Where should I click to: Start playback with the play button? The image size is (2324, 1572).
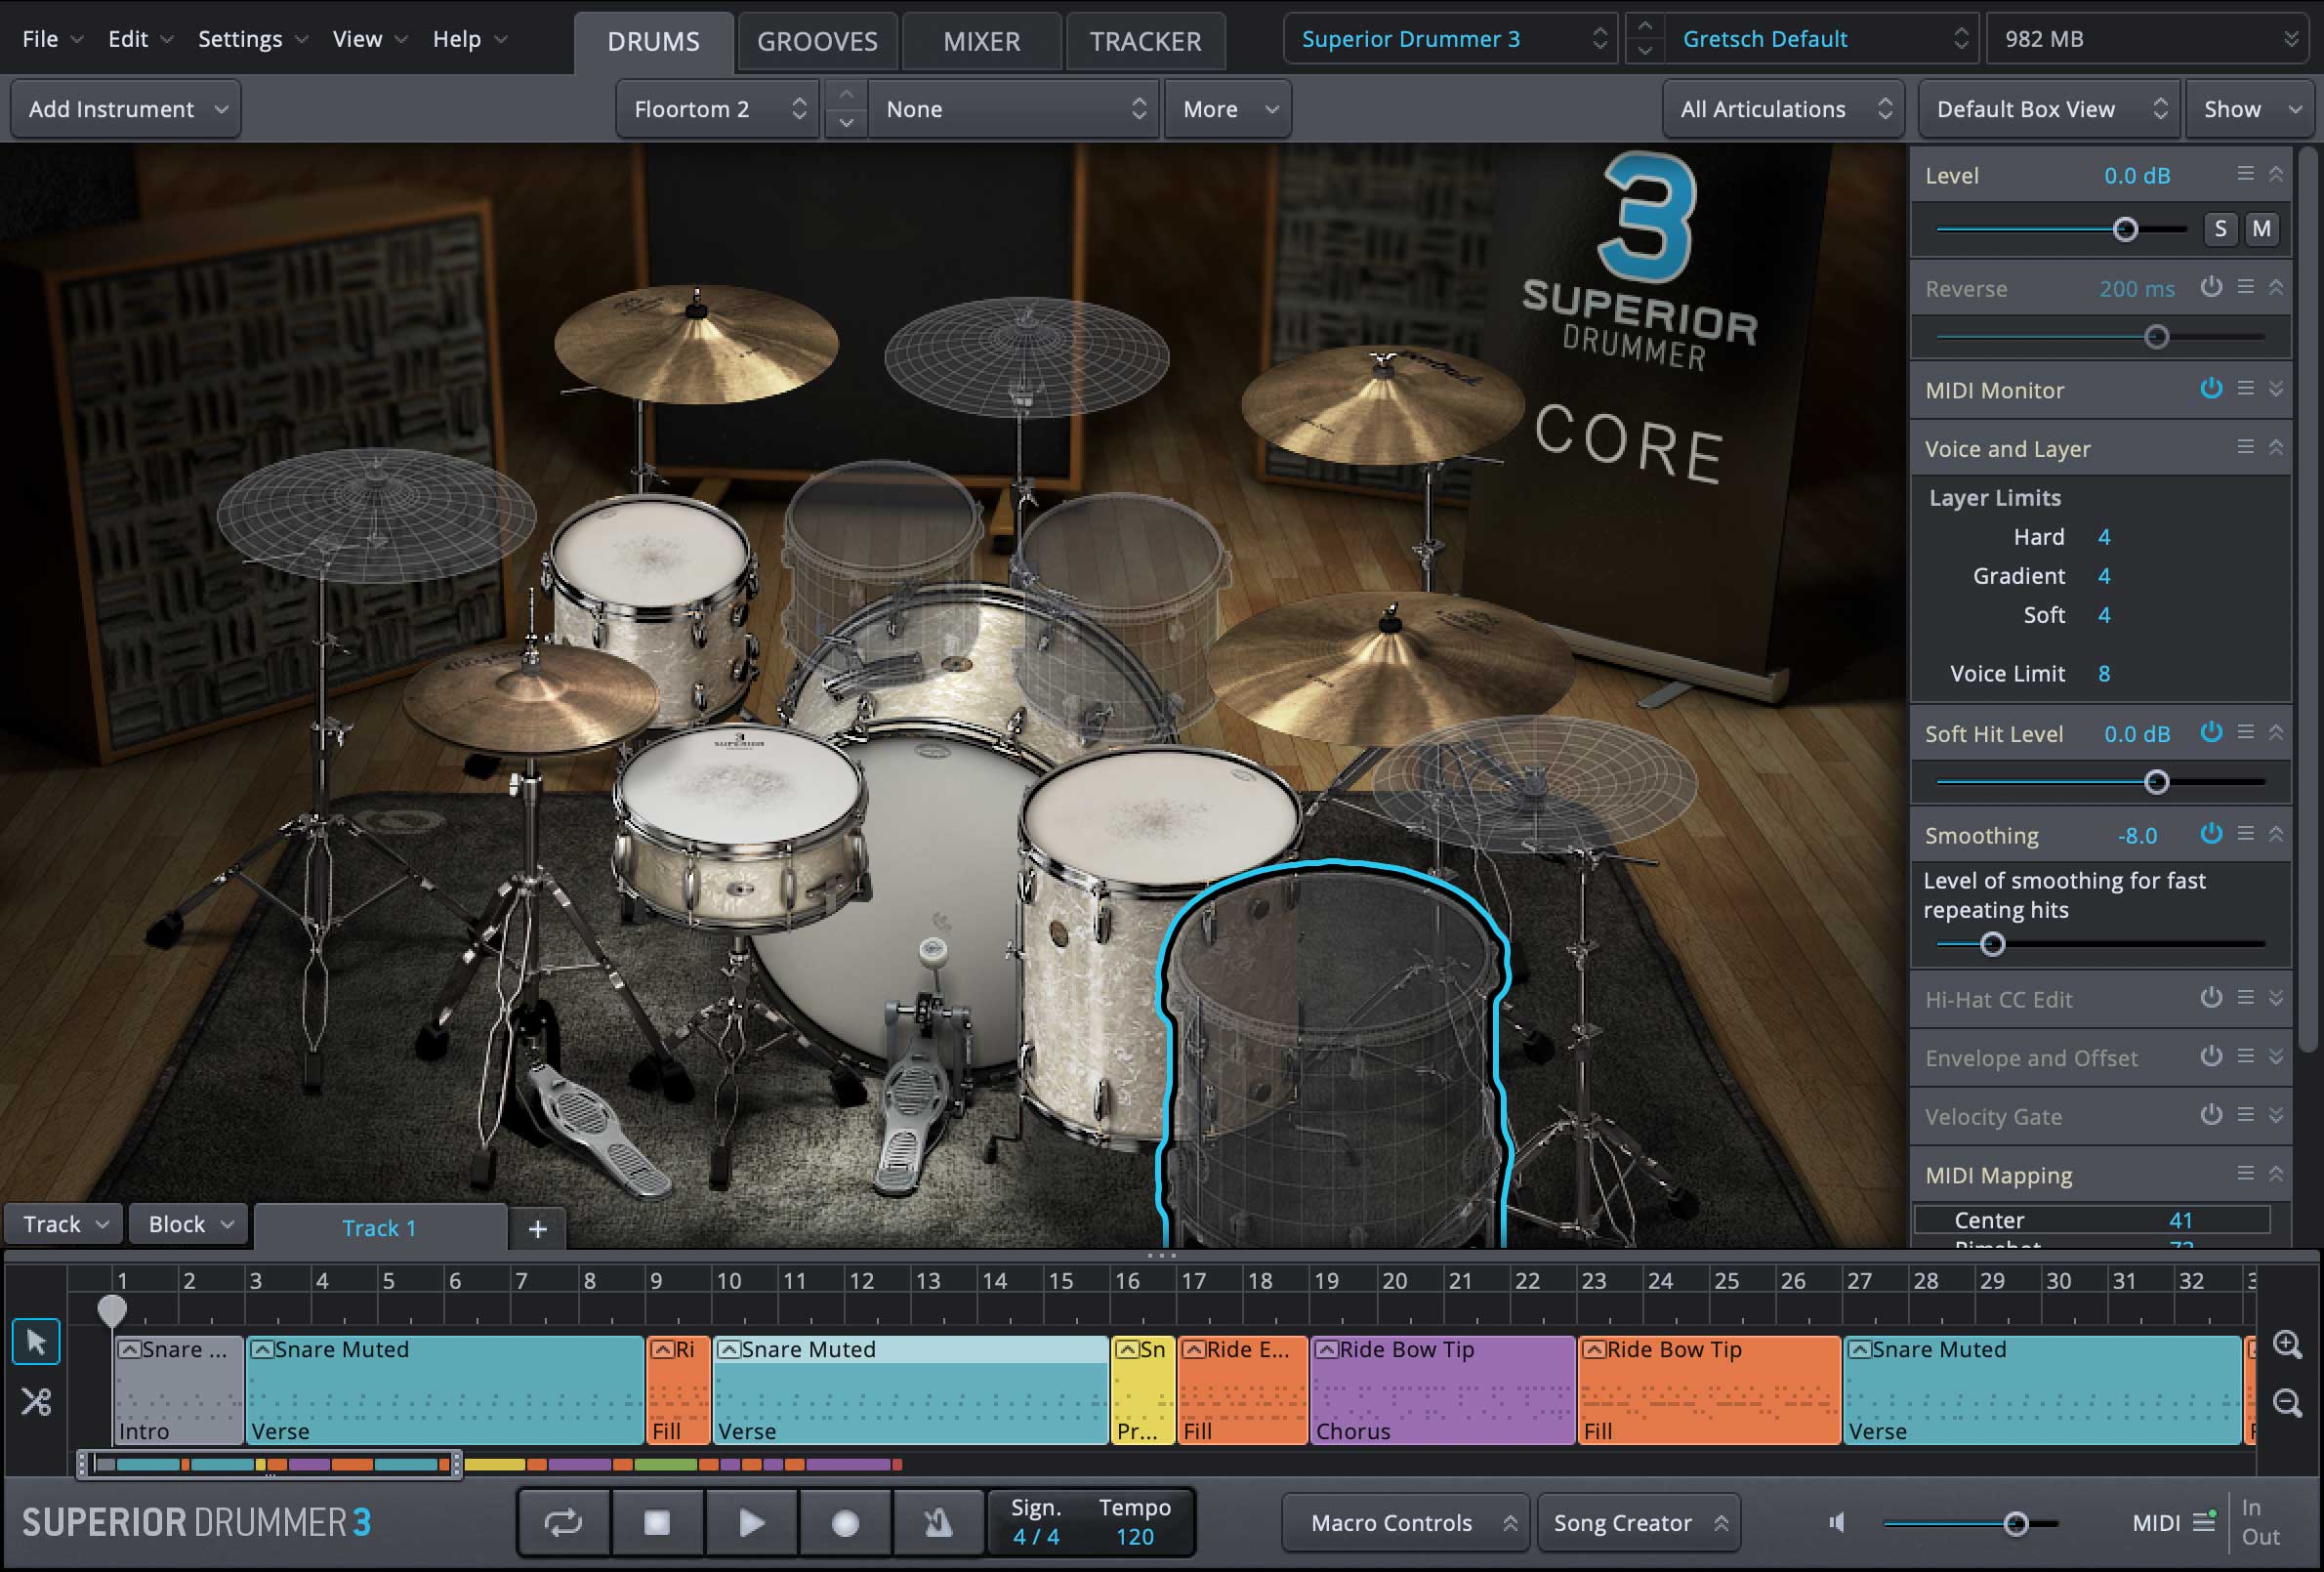tap(752, 1523)
